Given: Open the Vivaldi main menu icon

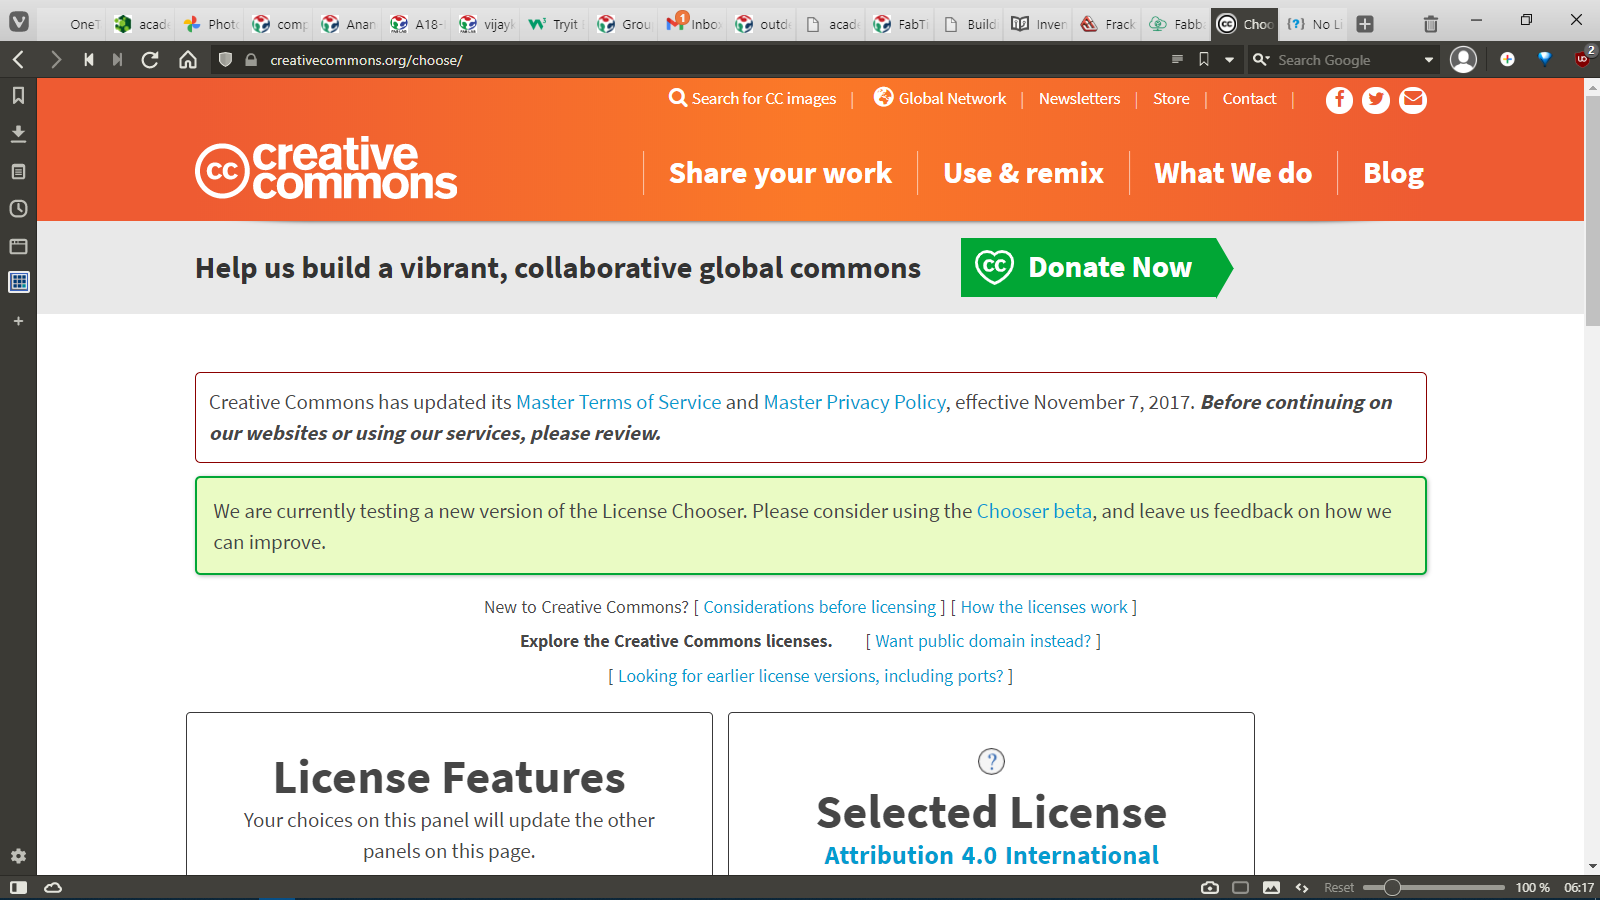Looking at the screenshot, I should click(x=19, y=21).
